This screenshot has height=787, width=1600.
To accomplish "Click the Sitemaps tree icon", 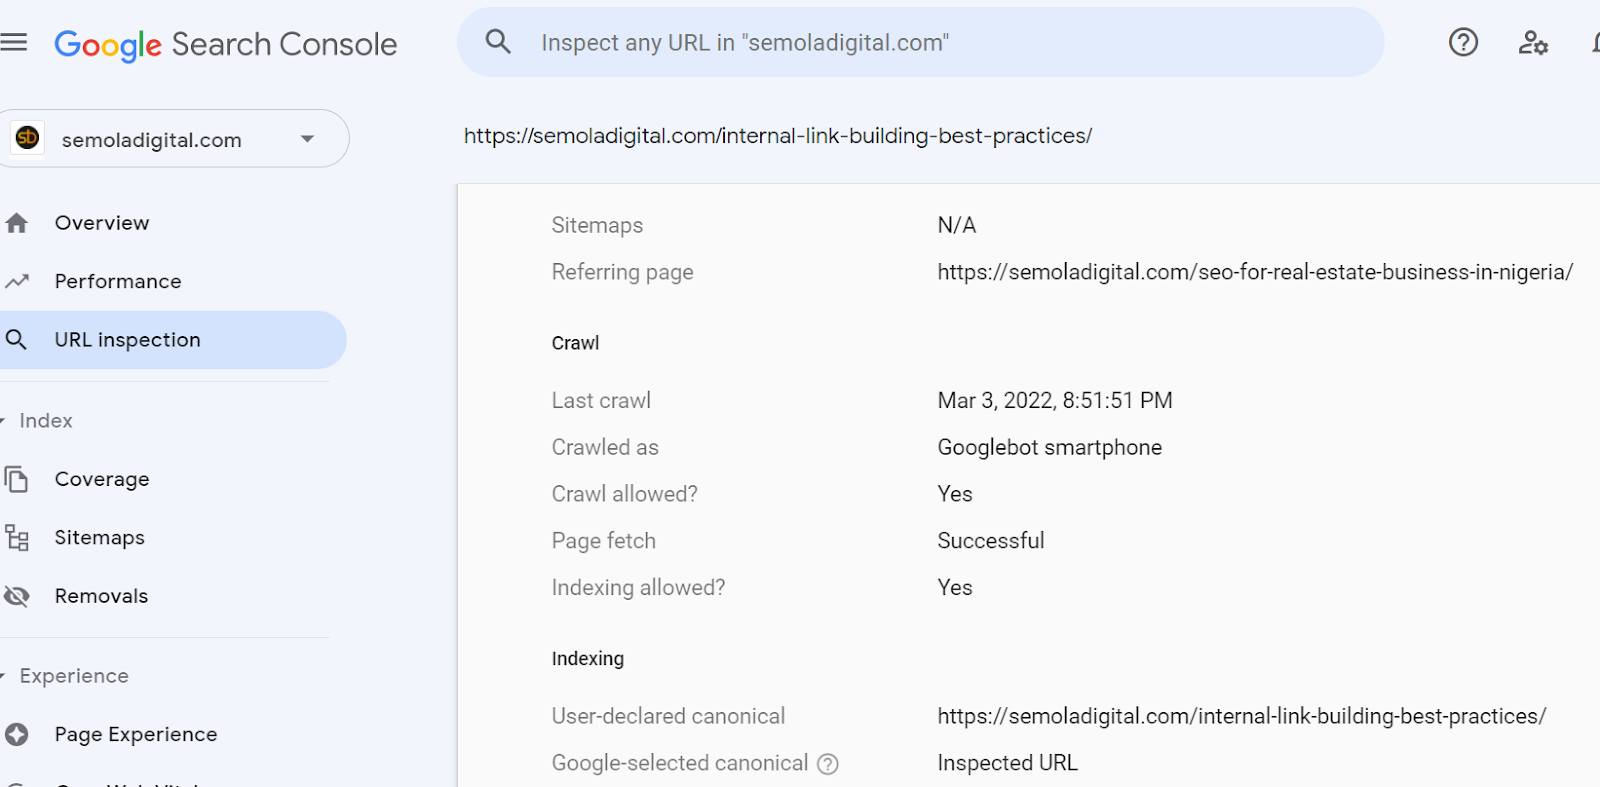I will point(17,538).
